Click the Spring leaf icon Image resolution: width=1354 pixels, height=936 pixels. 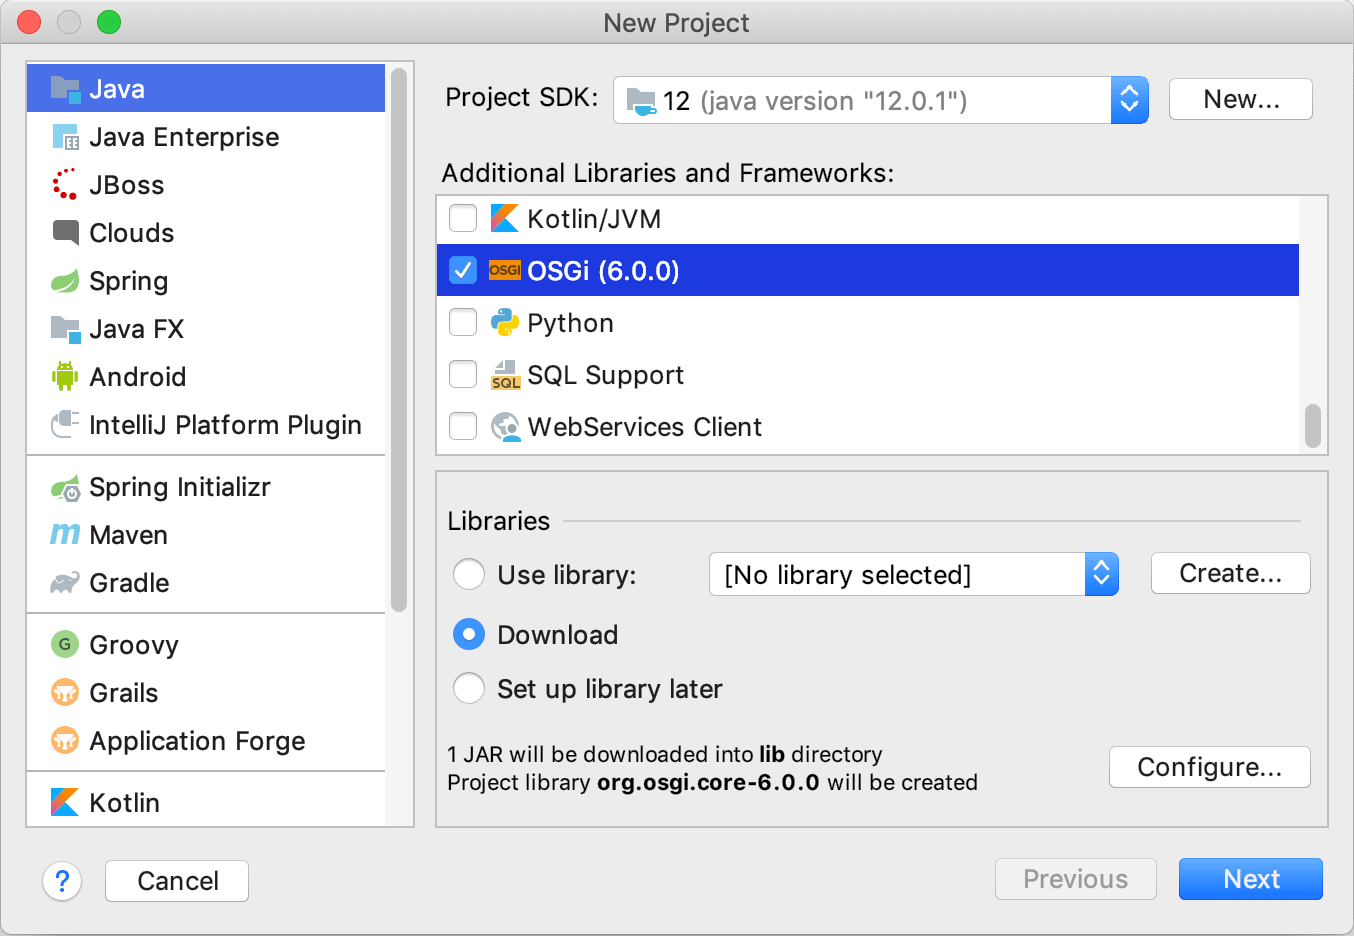(x=65, y=281)
